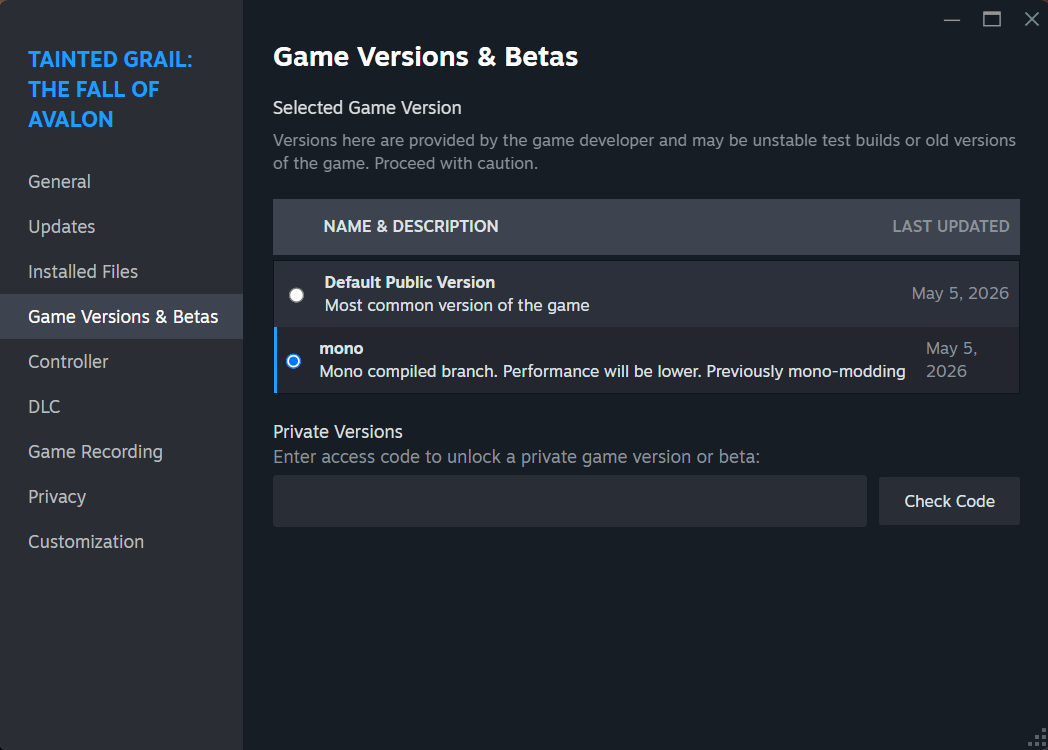
Task: Click the LAST UPDATED column header
Action: [x=950, y=227]
